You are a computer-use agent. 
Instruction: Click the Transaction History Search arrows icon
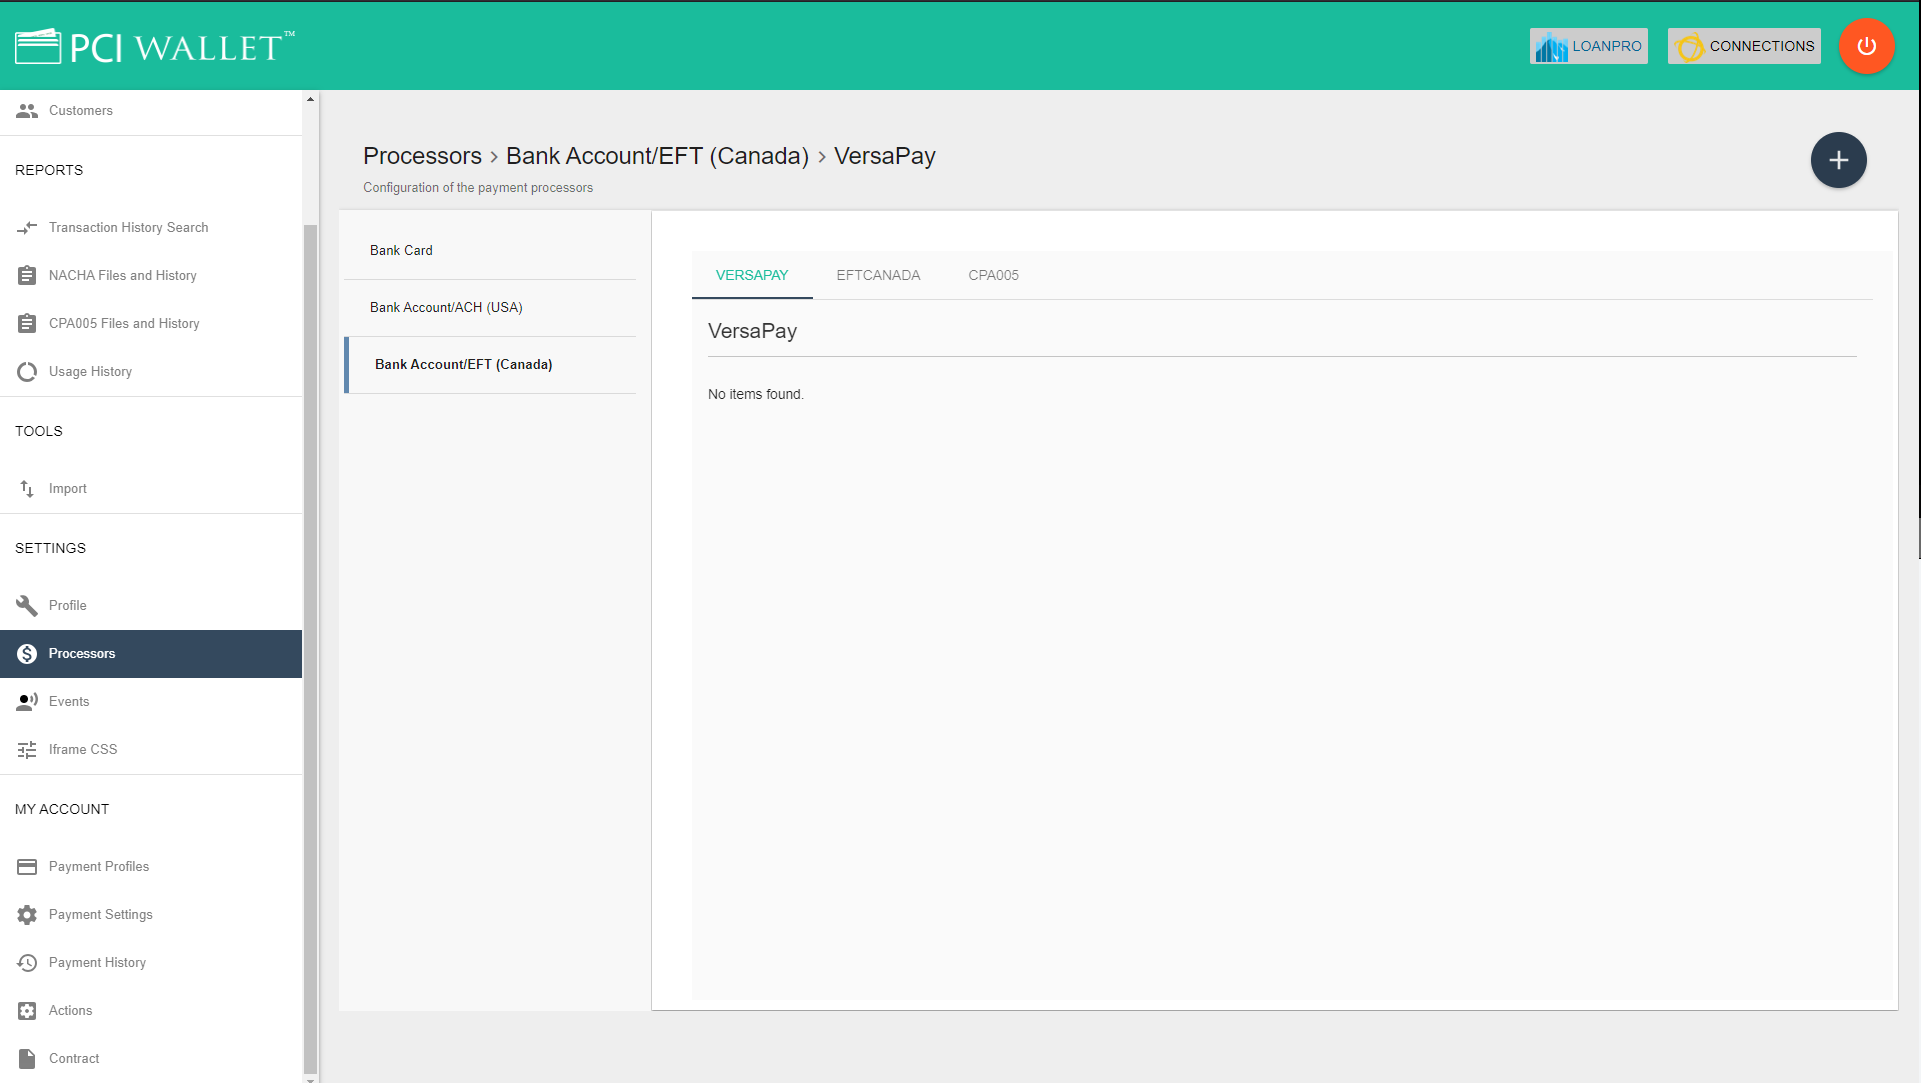click(27, 228)
